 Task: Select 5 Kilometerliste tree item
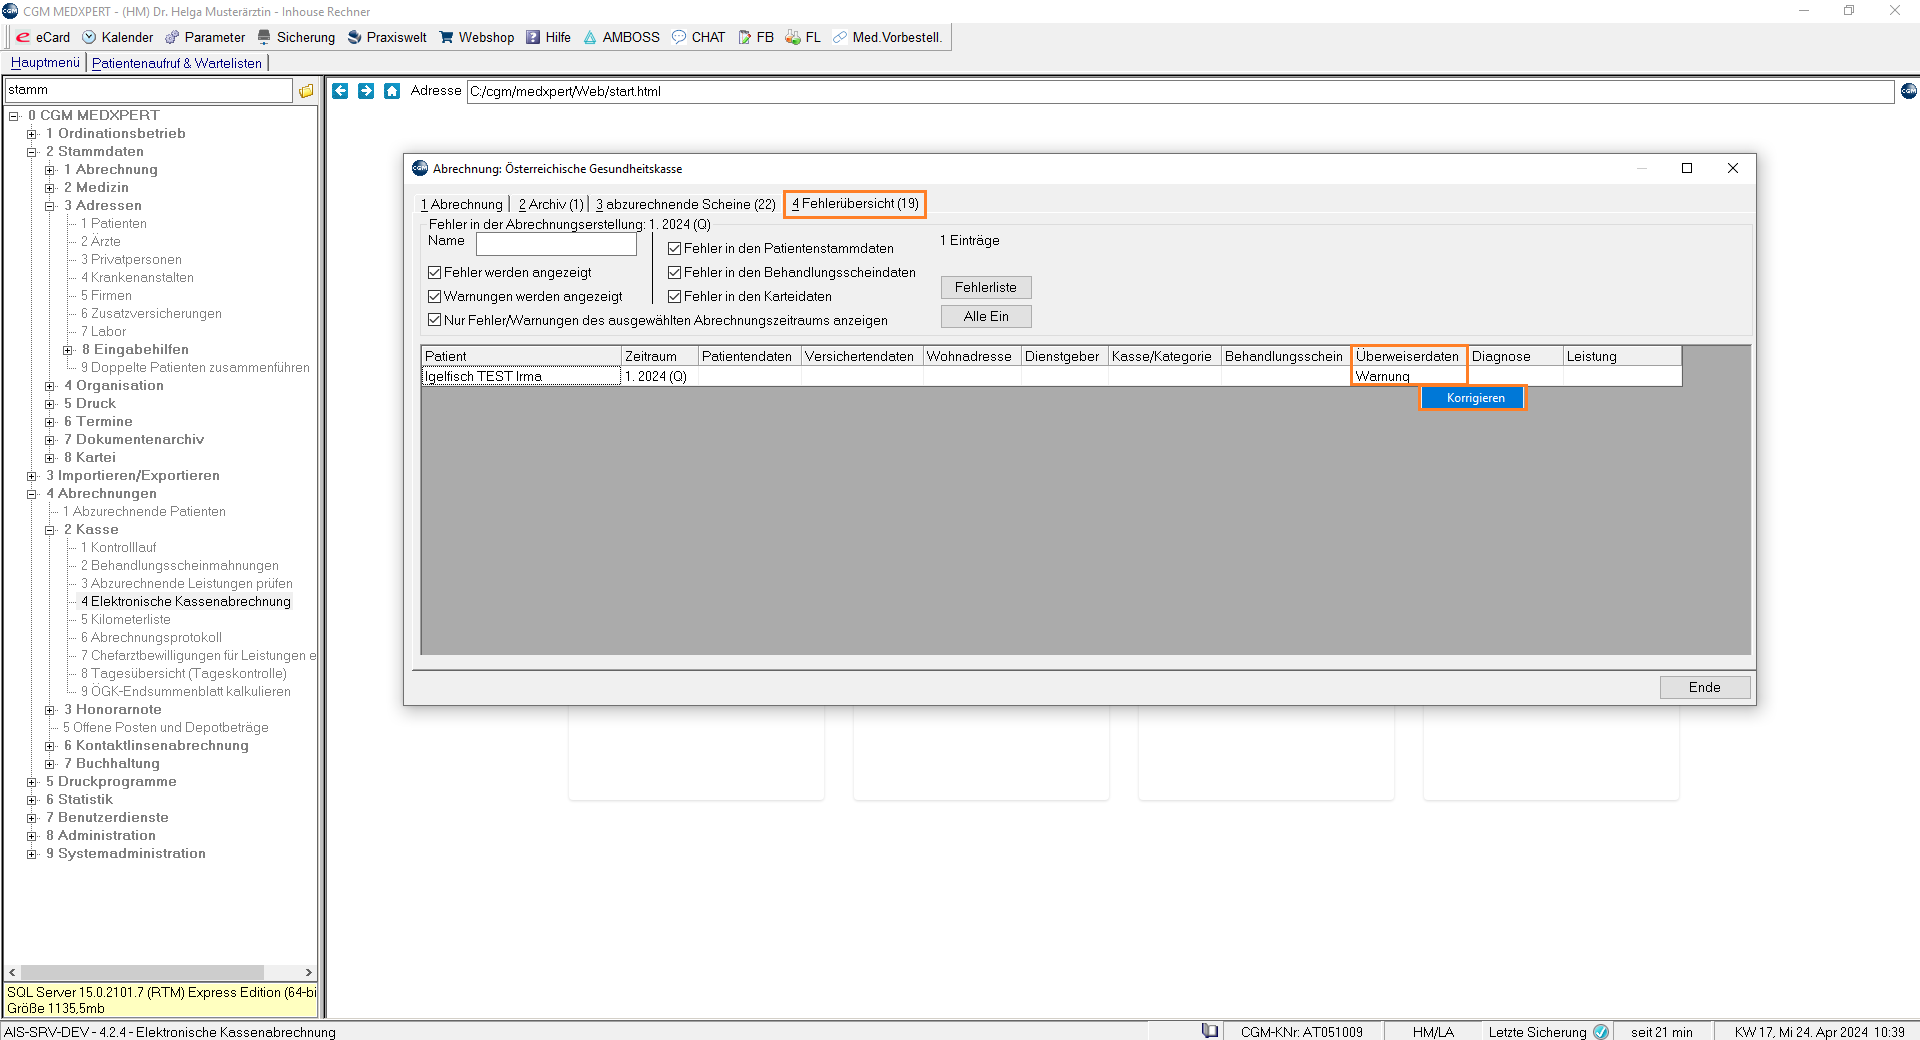[x=125, y=620]
